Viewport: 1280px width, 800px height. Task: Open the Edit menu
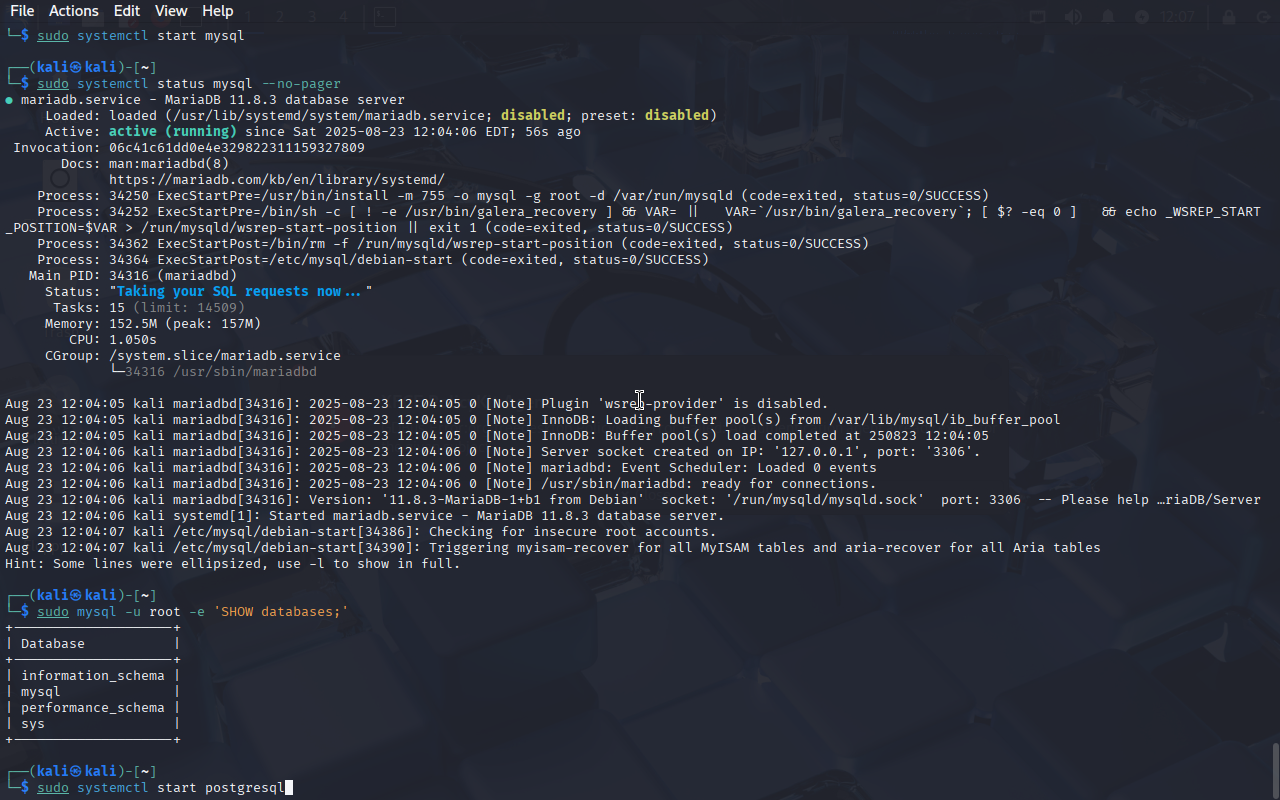127,11
